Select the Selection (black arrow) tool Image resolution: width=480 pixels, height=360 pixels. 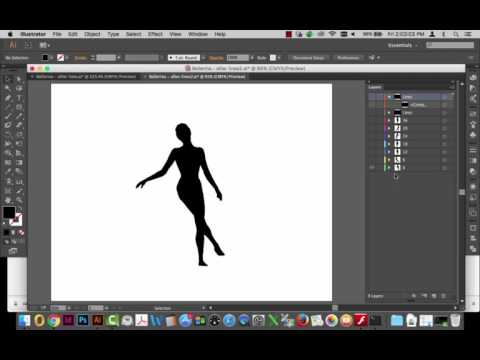pos(8,79)
